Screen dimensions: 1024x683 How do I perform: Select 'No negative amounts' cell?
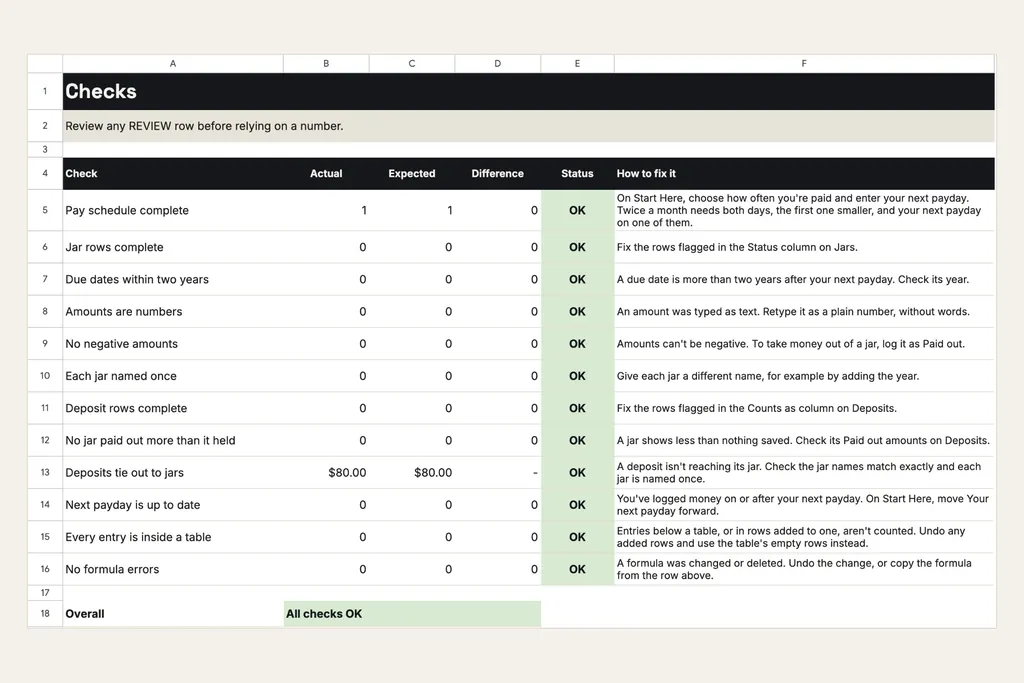point(173,343)
